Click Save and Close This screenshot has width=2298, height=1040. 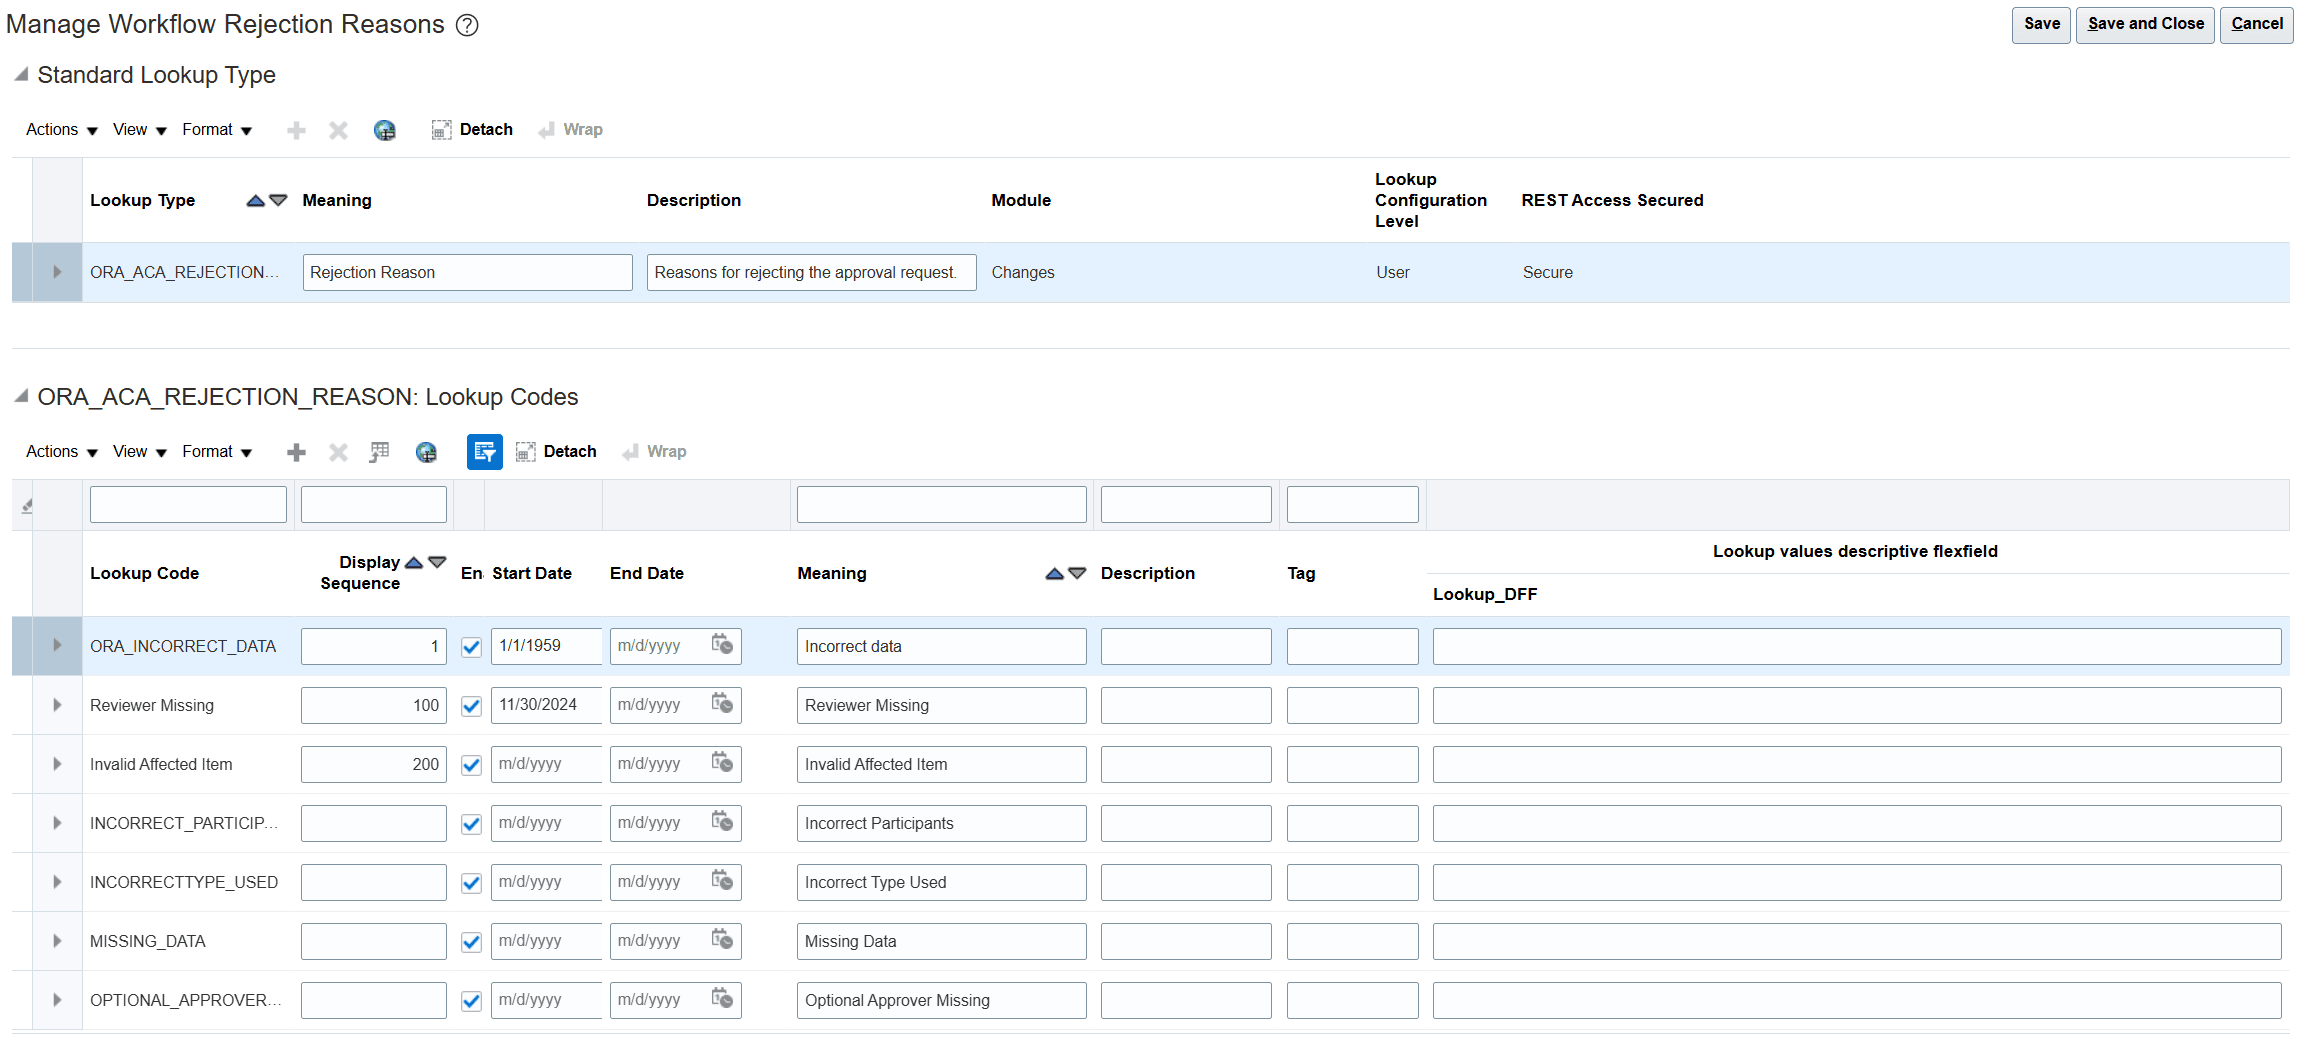click(x=2145, y=25)
